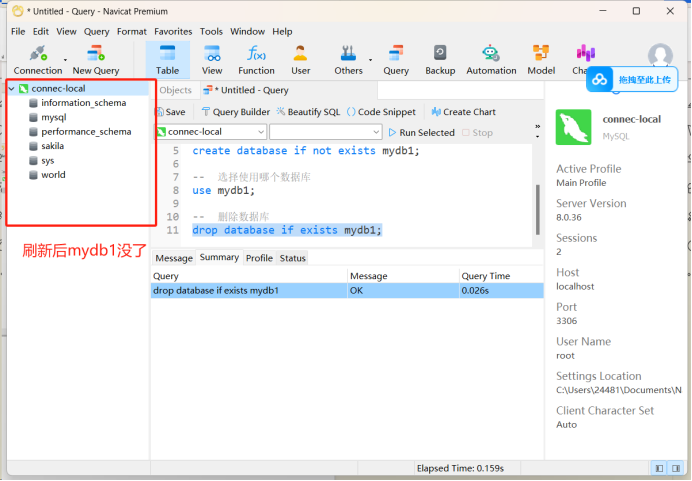Switch to the Profile result tab

259,258
